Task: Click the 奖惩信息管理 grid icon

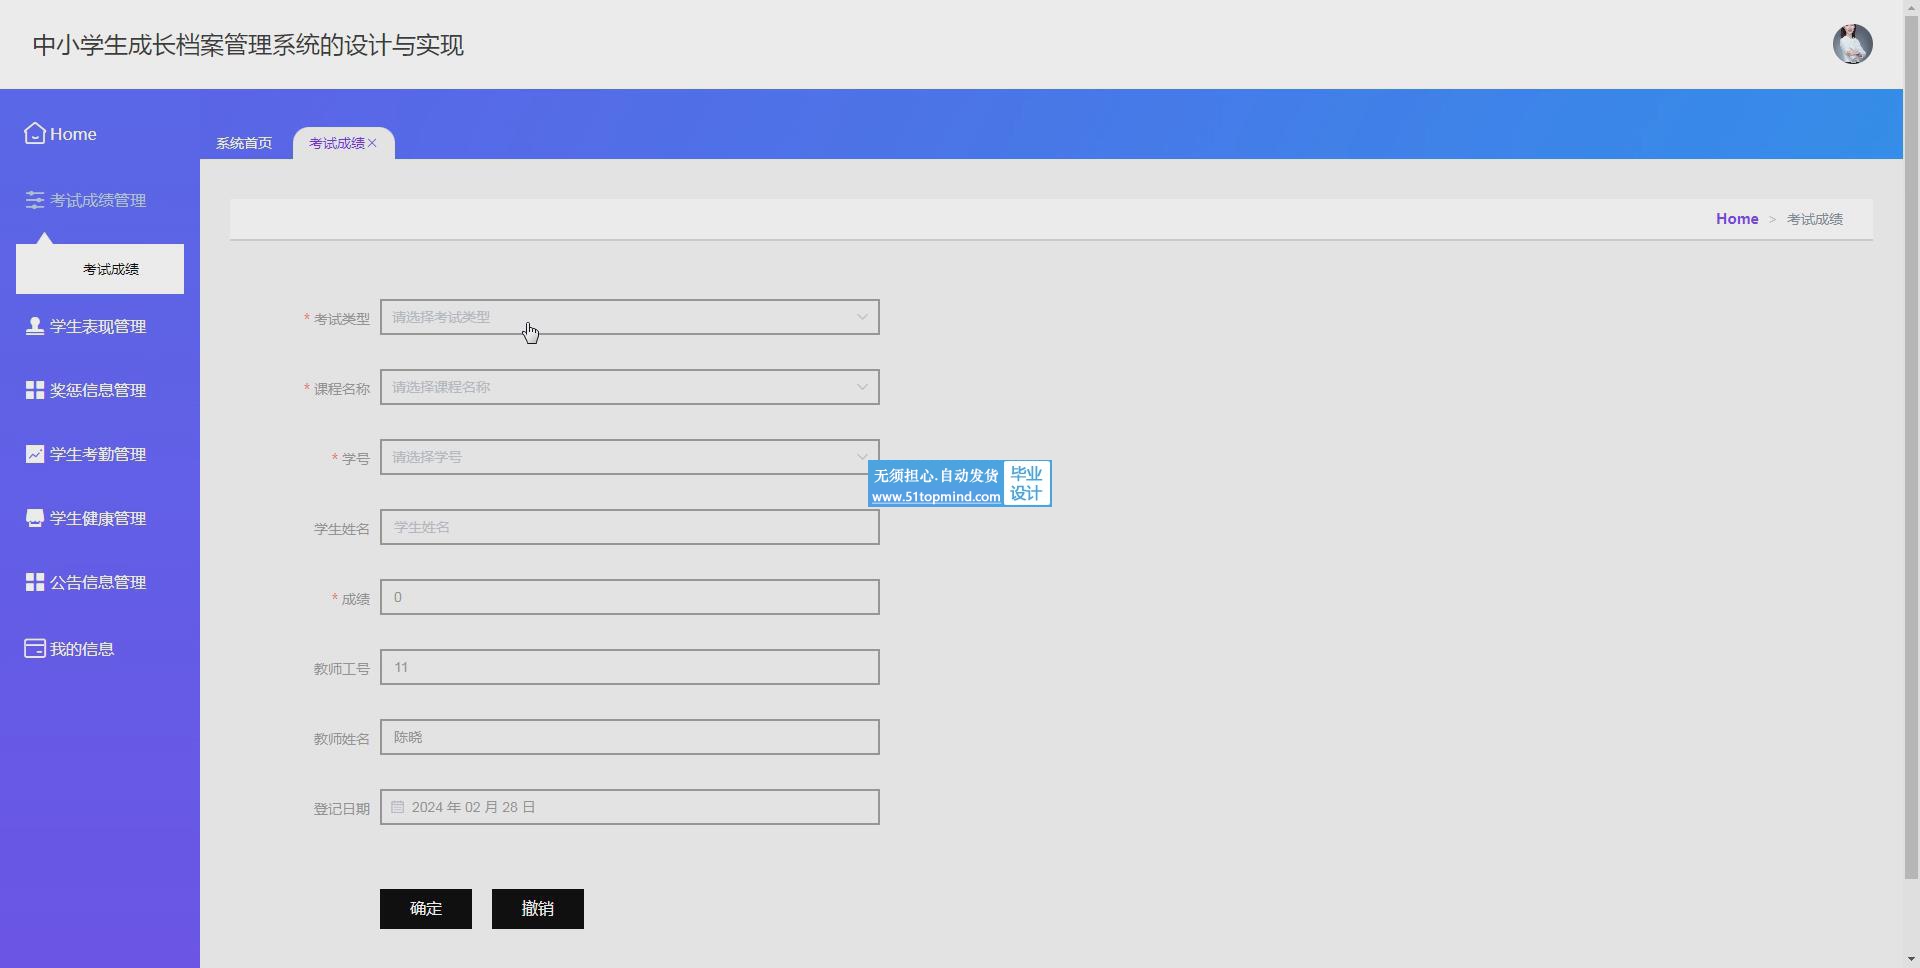Action: pyautogui.click(x=35, y=391)
